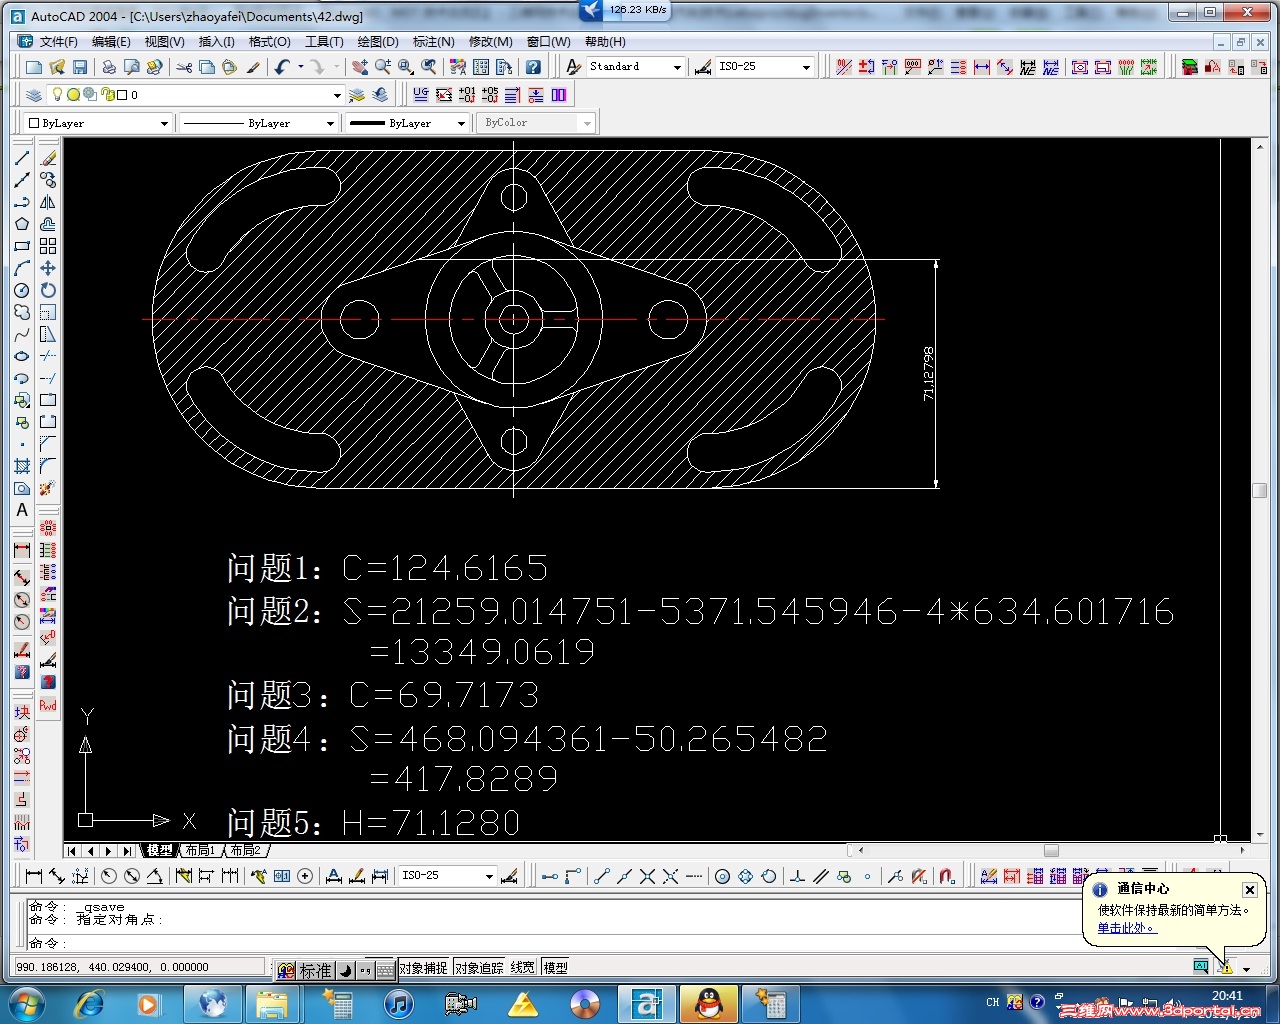This screenshot has height=1024, width=1280.
Task: Click the taskbar clock showing 20:41
Action: (1227, 996)
